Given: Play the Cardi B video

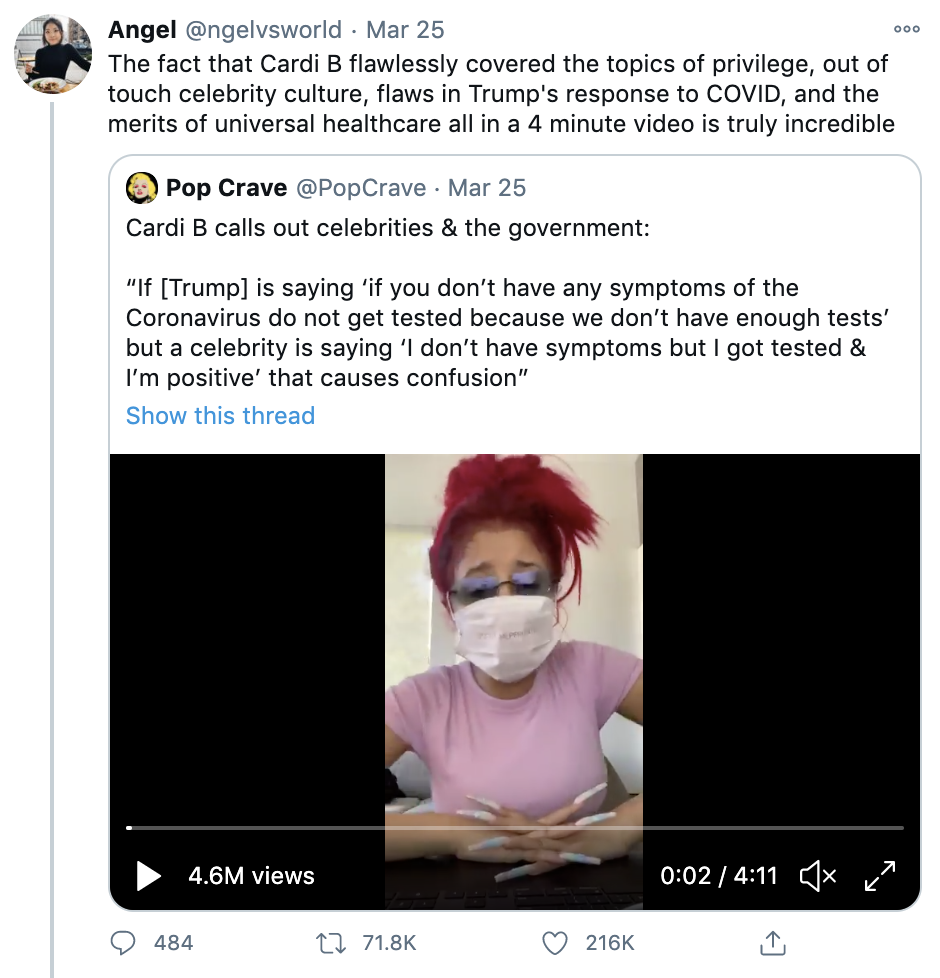Looking at the screenshot, I should [x=148, y=876].
